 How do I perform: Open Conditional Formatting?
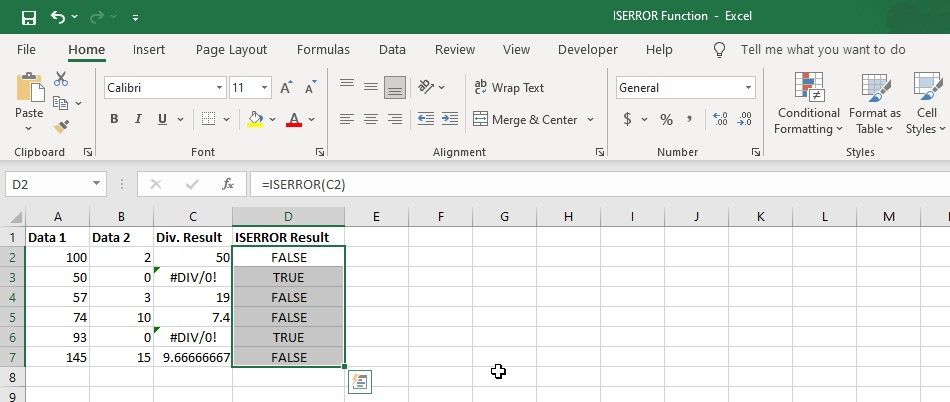click(x=808, y=103)
